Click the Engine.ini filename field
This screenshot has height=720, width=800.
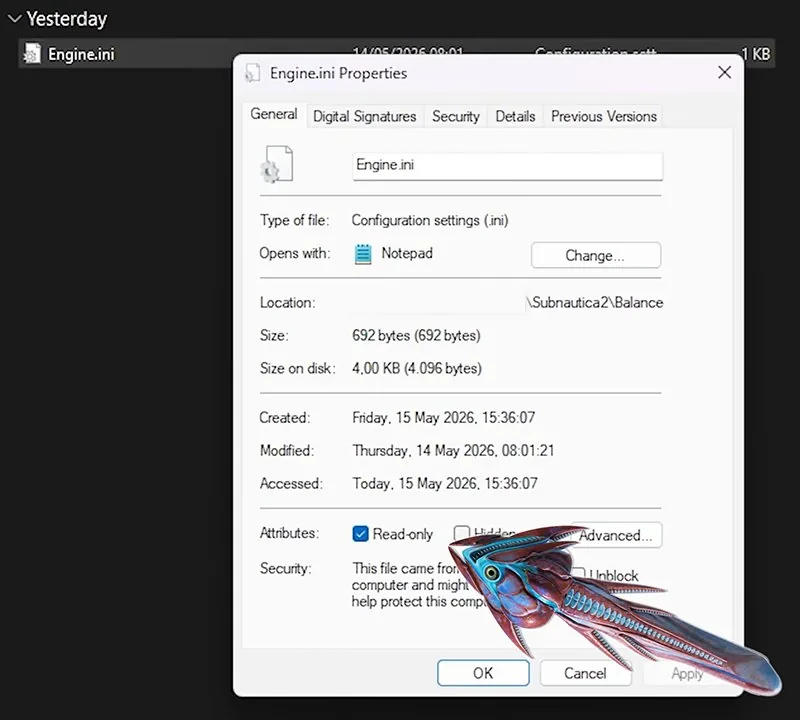pyautogui.click(x=508, y=166)
